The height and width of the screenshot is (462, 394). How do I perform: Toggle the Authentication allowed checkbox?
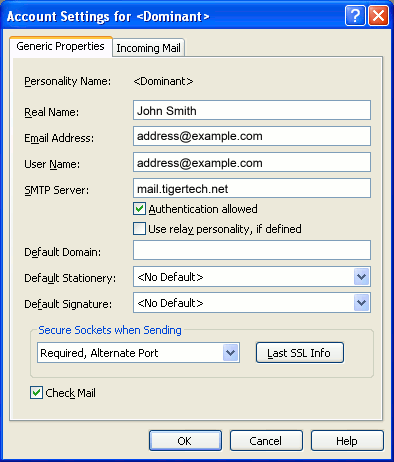(139, 209)
